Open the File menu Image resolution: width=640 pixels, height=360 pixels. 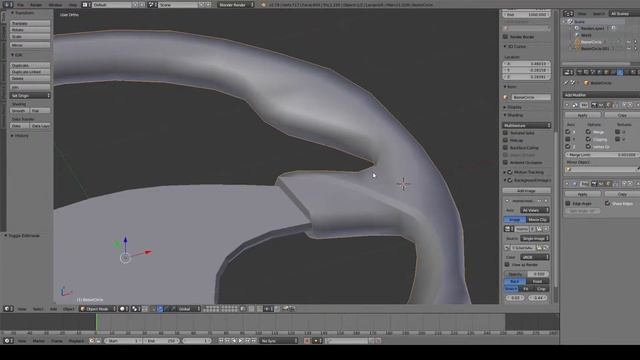click(x=20, y=5)
